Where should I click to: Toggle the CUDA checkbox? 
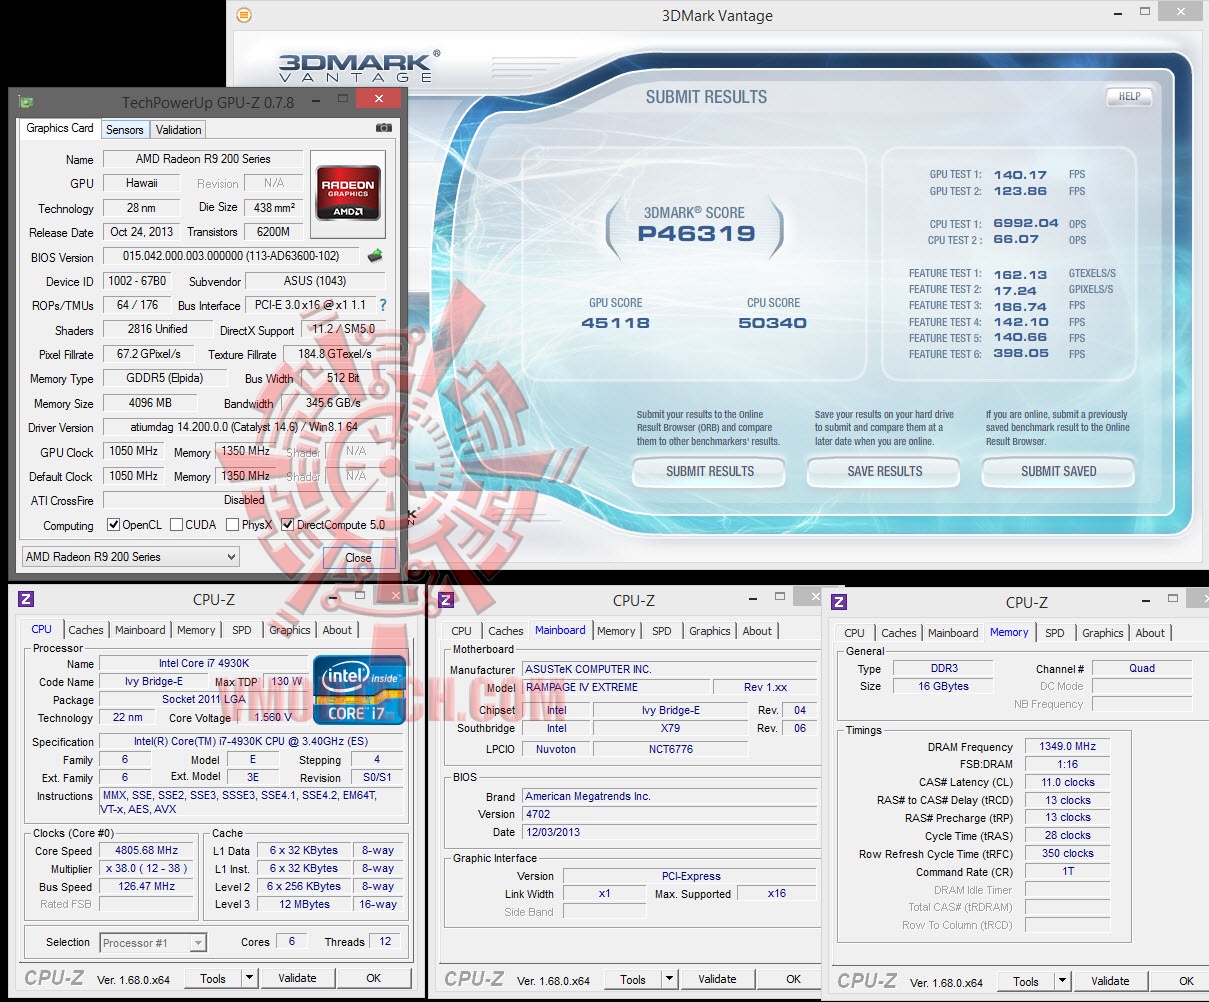(x=177, y=524)
